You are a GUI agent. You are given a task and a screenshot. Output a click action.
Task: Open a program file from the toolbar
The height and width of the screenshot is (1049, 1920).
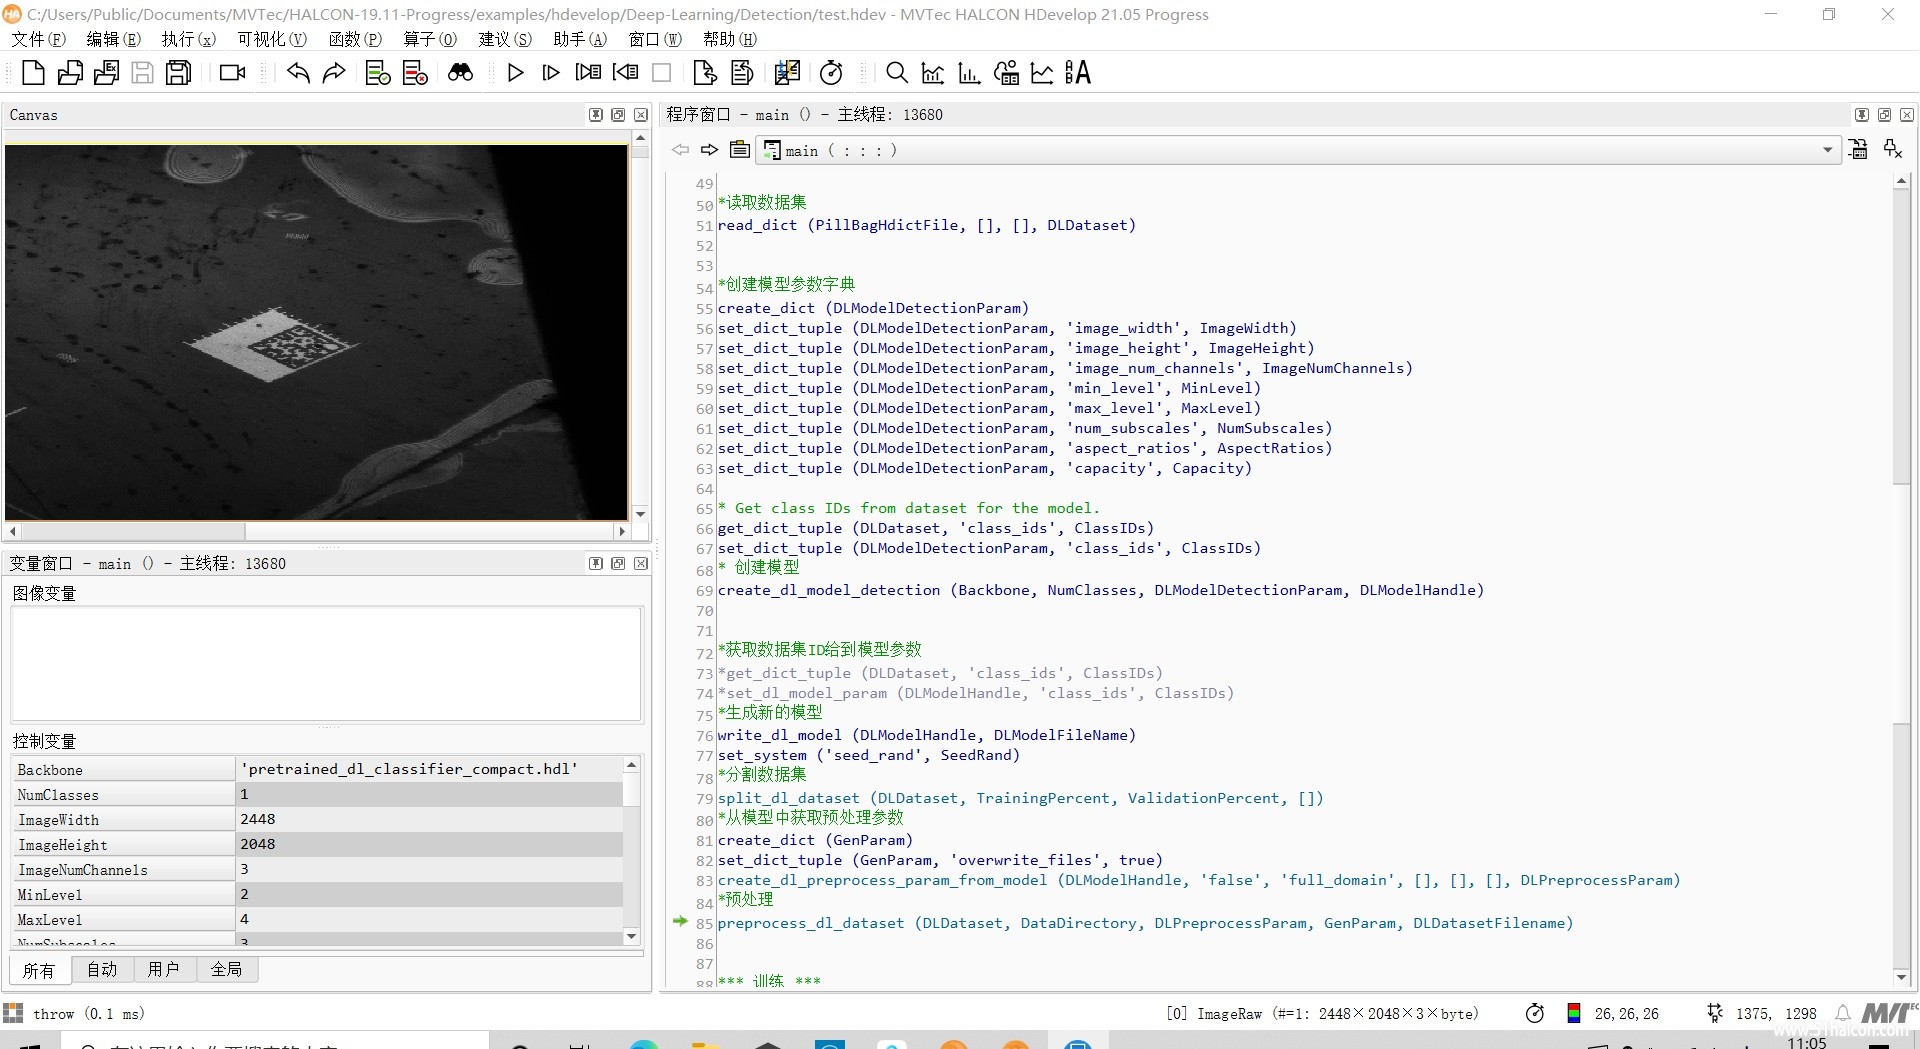pyautogui.click(x=70, y=73)
